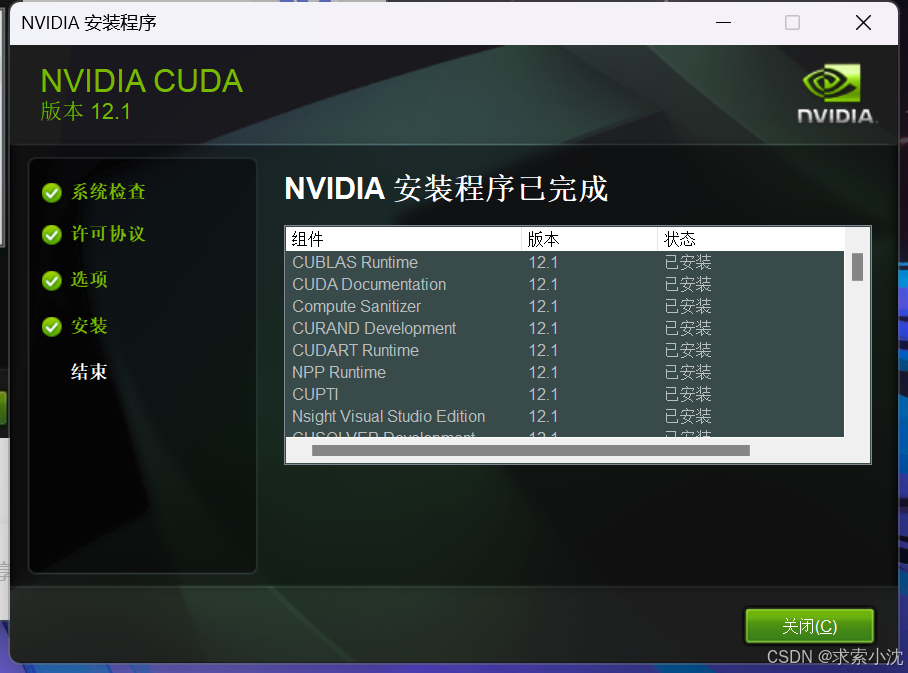Select the 结束 step label
The height and width of the screenshot is (673, 908).
(89, 372)
